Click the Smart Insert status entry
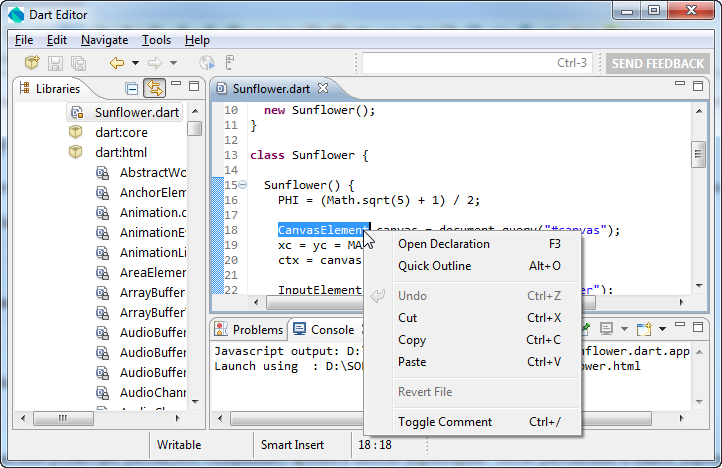722x468 pixels. [x=292, y=445]
